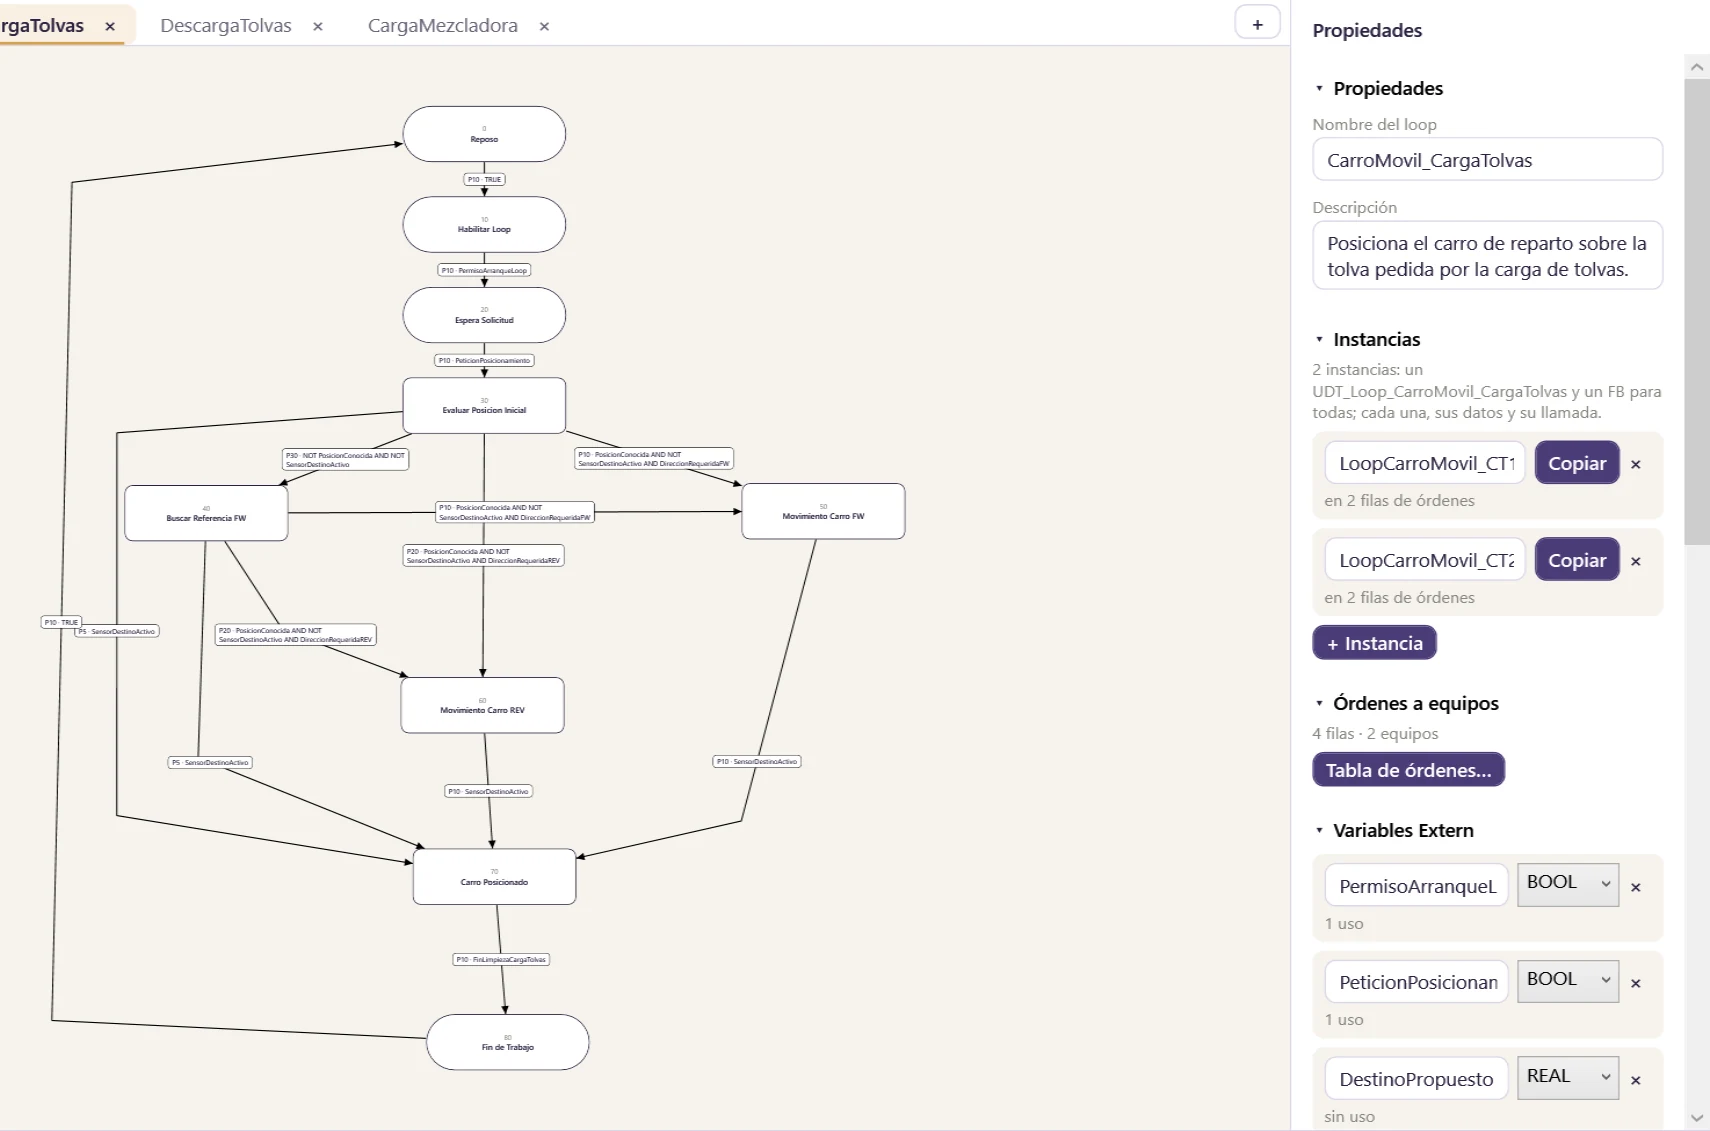Click '4 filas · 2 equipos' text
1710x1131 pixels.
[x=1375, y=734]
